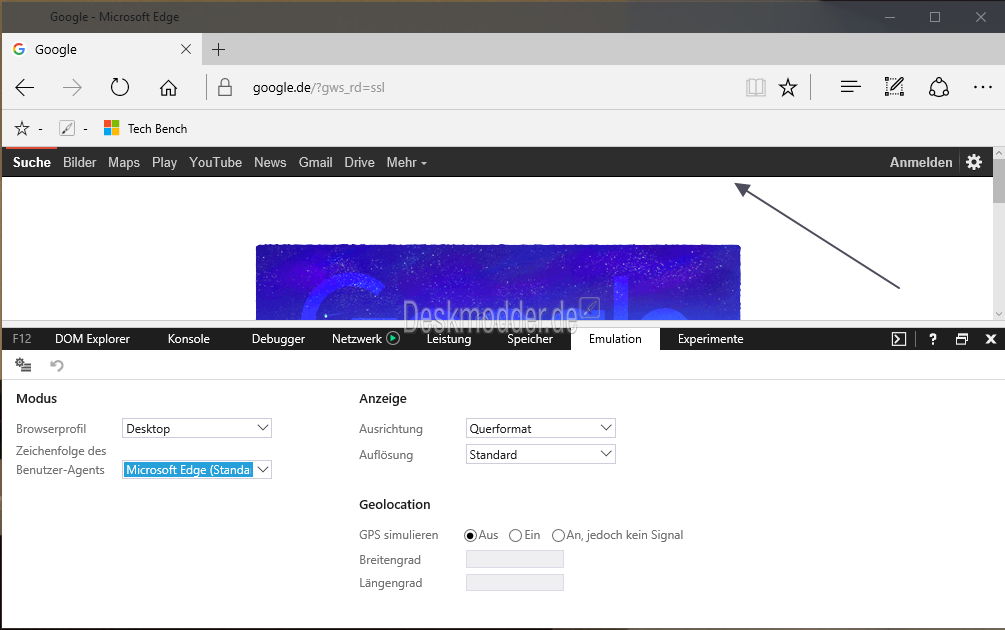Open F12 tools help question mark

point(933,339)
